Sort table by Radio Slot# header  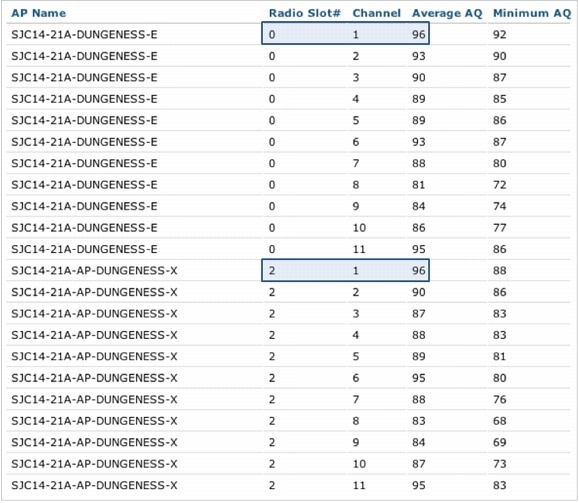point(304,13)
